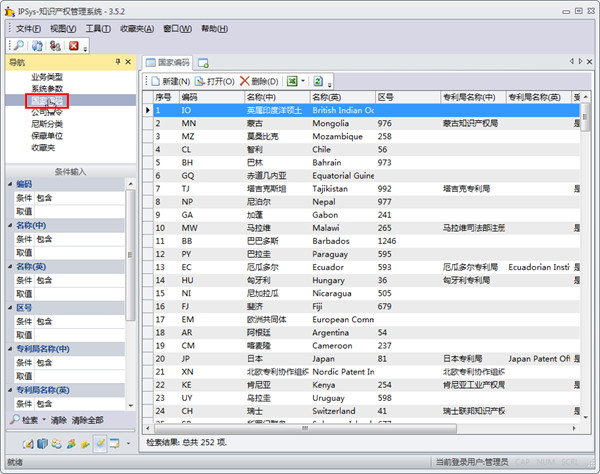Click the green refresh list icon
Screen dimensions: 600x474
(318, 81)
